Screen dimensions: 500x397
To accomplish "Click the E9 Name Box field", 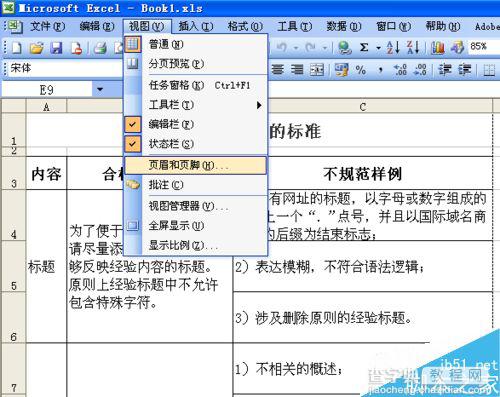I will 47,90.
